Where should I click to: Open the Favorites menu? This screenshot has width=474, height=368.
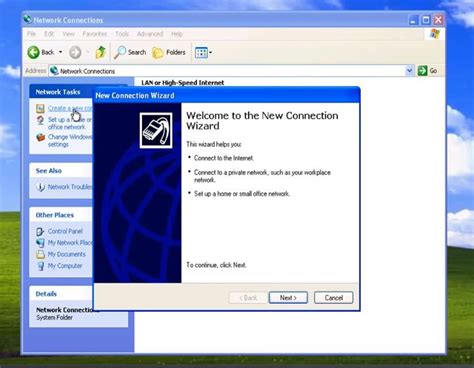click(x=95, y=34)
